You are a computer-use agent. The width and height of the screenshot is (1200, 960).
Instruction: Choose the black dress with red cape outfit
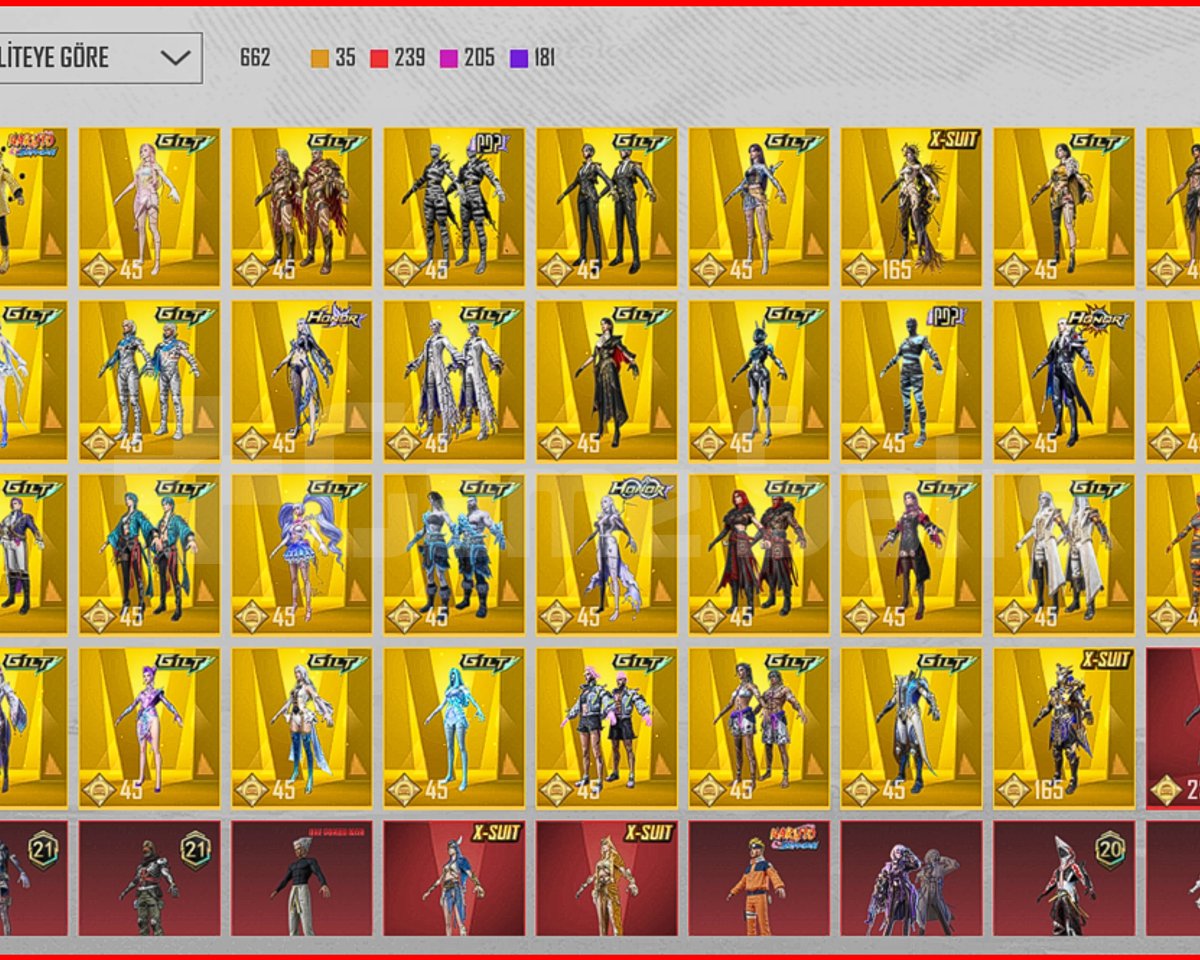[606, 381]
